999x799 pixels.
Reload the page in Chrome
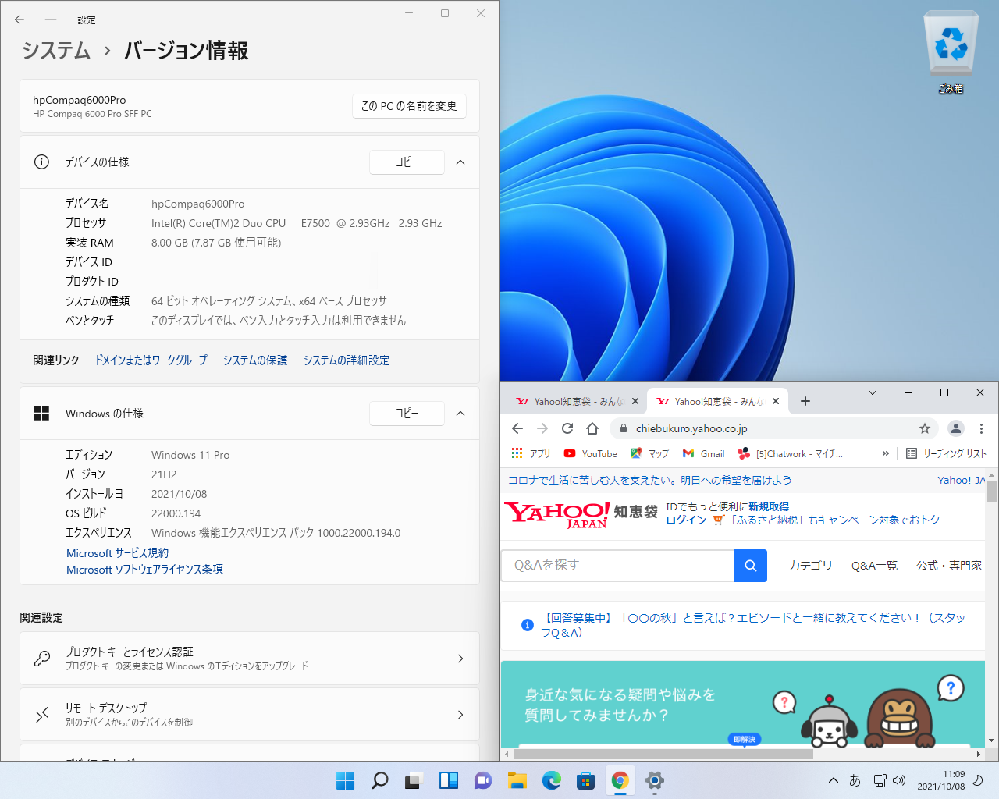[567, 429]
